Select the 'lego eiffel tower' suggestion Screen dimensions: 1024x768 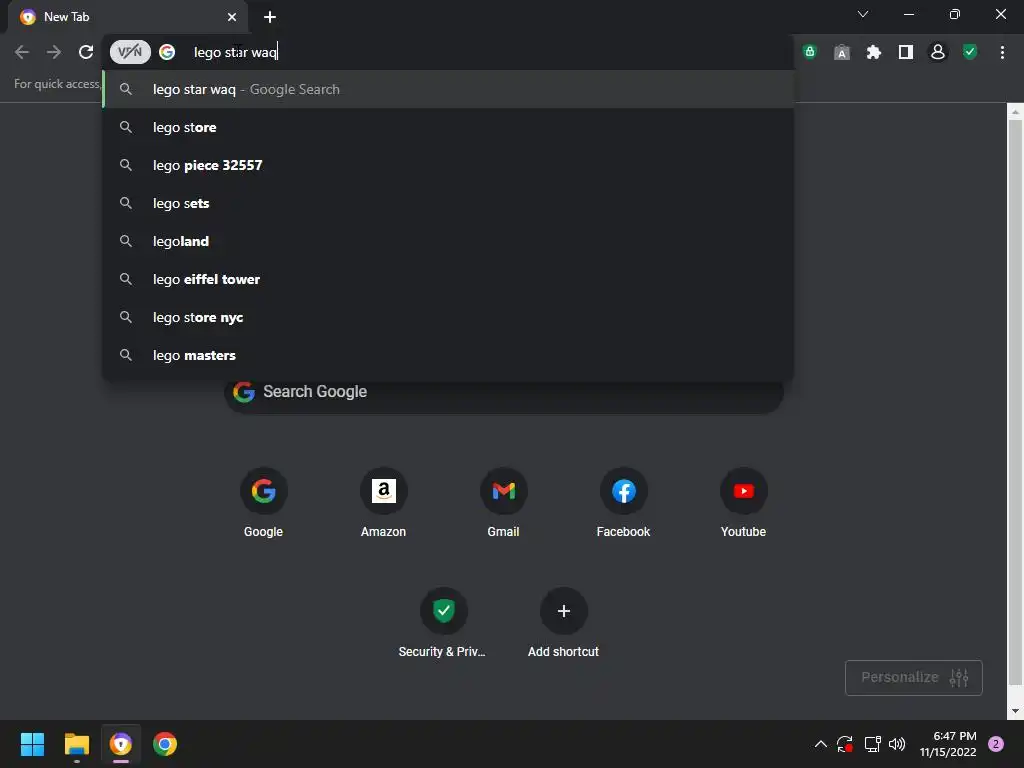[x=449, y=279]
